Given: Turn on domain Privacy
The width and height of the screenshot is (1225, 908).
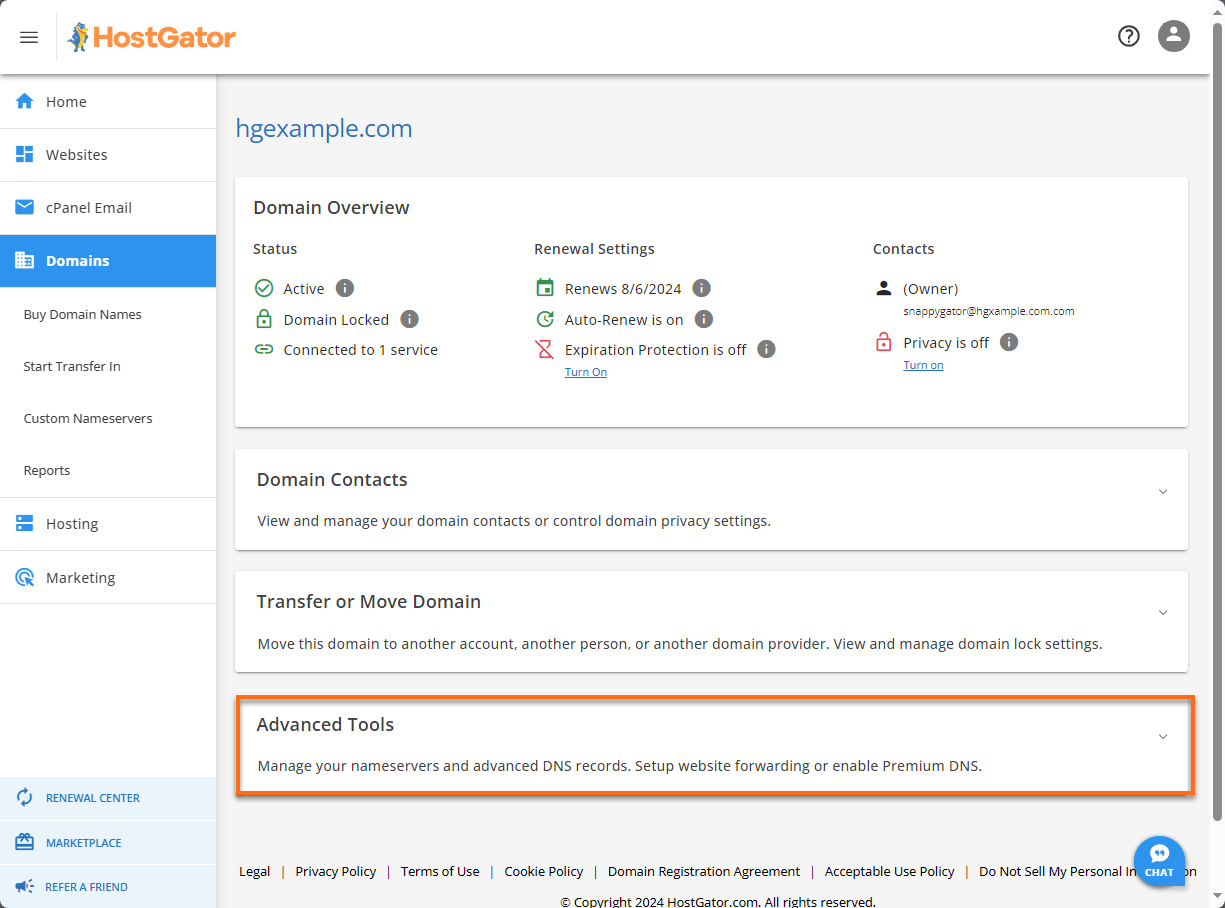Looking at the screenshot, I should pos(923,364).
